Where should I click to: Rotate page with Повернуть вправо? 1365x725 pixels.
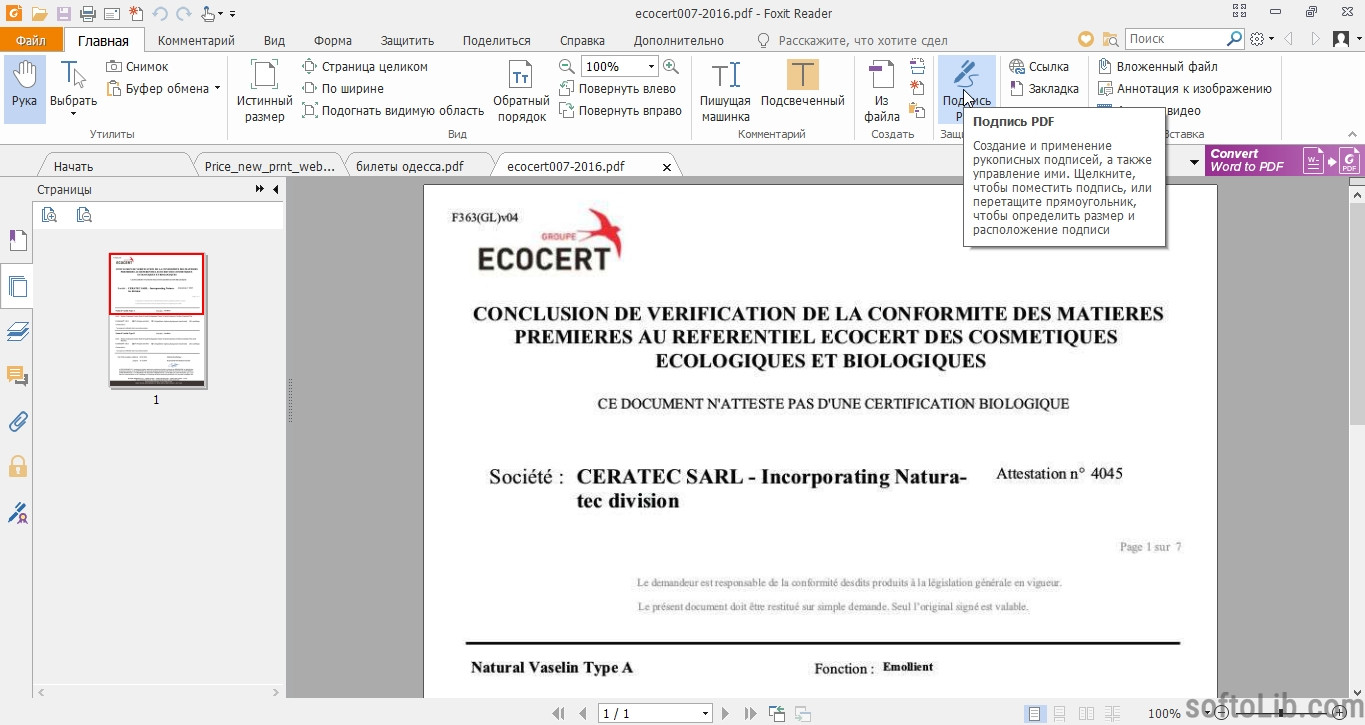point(620,110)
